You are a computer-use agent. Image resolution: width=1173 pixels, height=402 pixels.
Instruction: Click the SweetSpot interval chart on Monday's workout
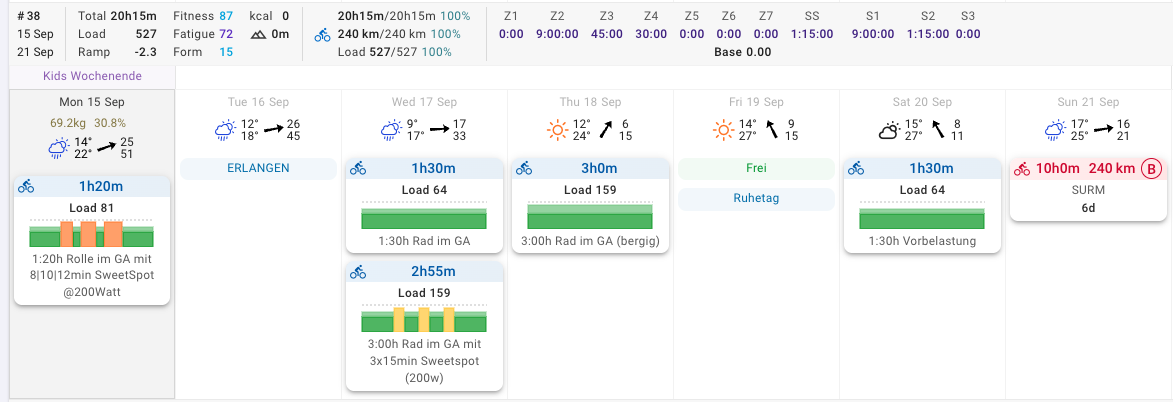pos(91,233)
